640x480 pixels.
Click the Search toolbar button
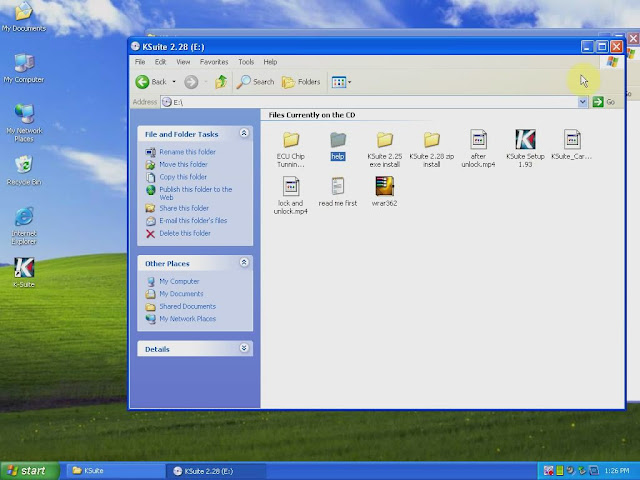(256, 82)
